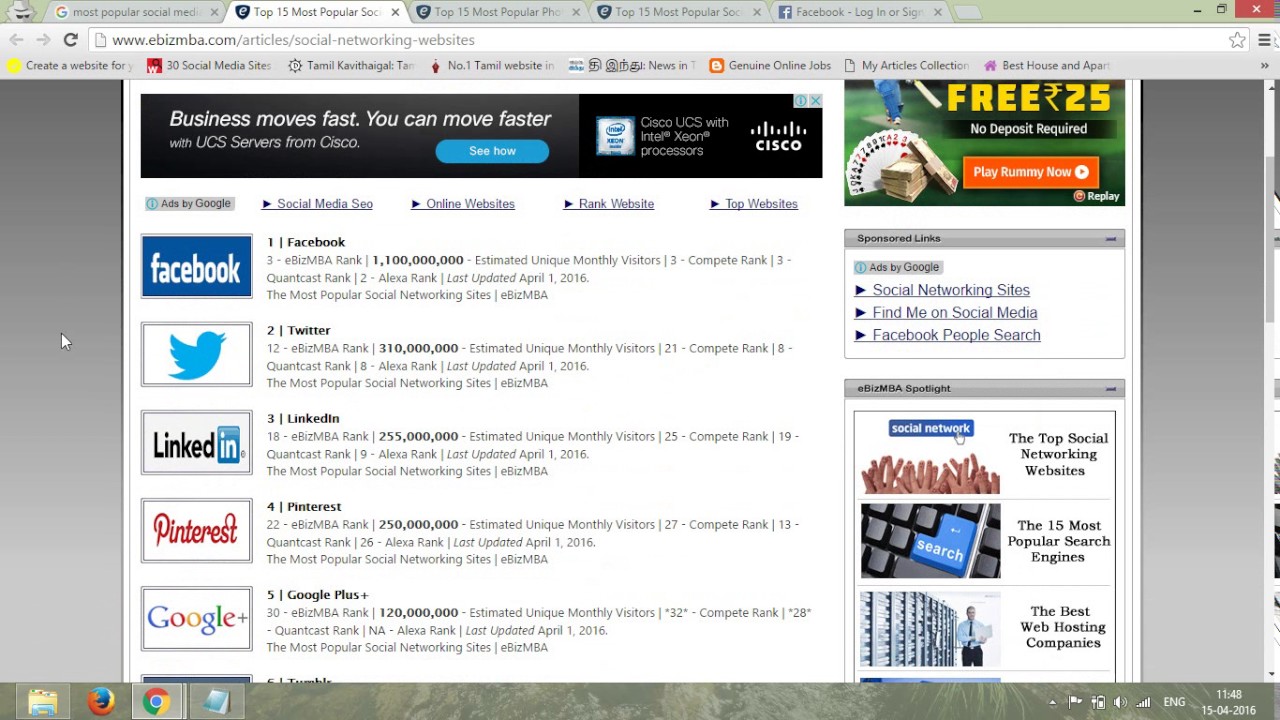The image size is (1280, 720).
Task: Click 'Ads by Google' label above the list
Action: pyautogui.click(x=189, y=204)
